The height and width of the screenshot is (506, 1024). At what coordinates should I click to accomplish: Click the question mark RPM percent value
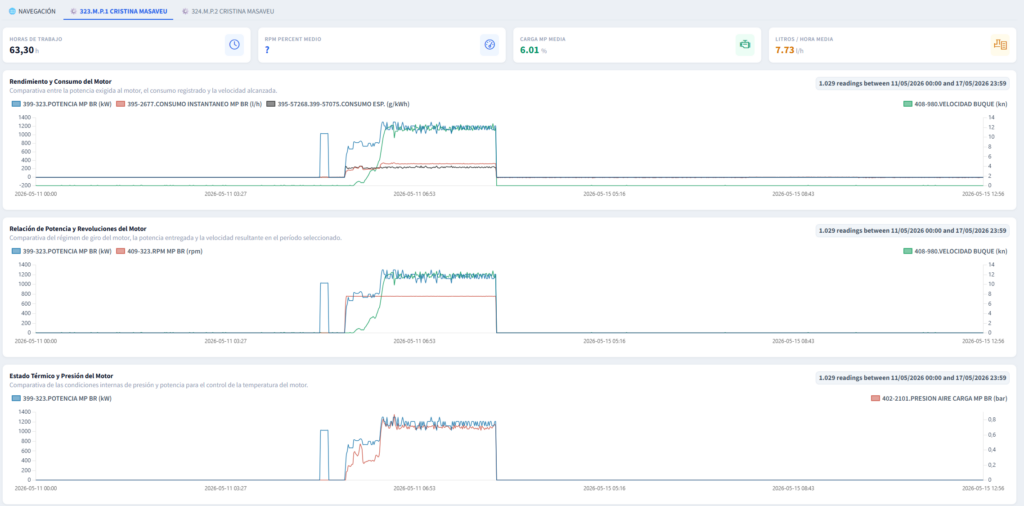click(x=267, y=50)
